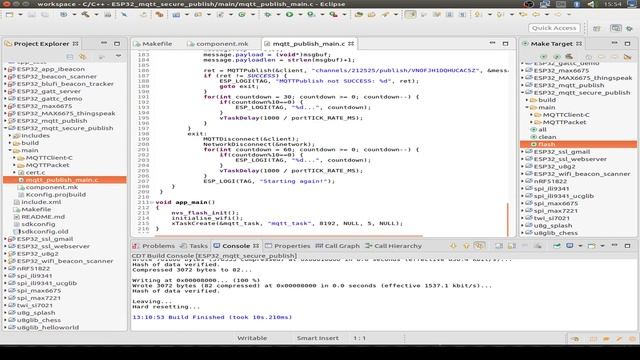Expand ESP32_ssl_gmail in Make Target panel
This screenshot has width=640, height=360.
click(522, 152)
